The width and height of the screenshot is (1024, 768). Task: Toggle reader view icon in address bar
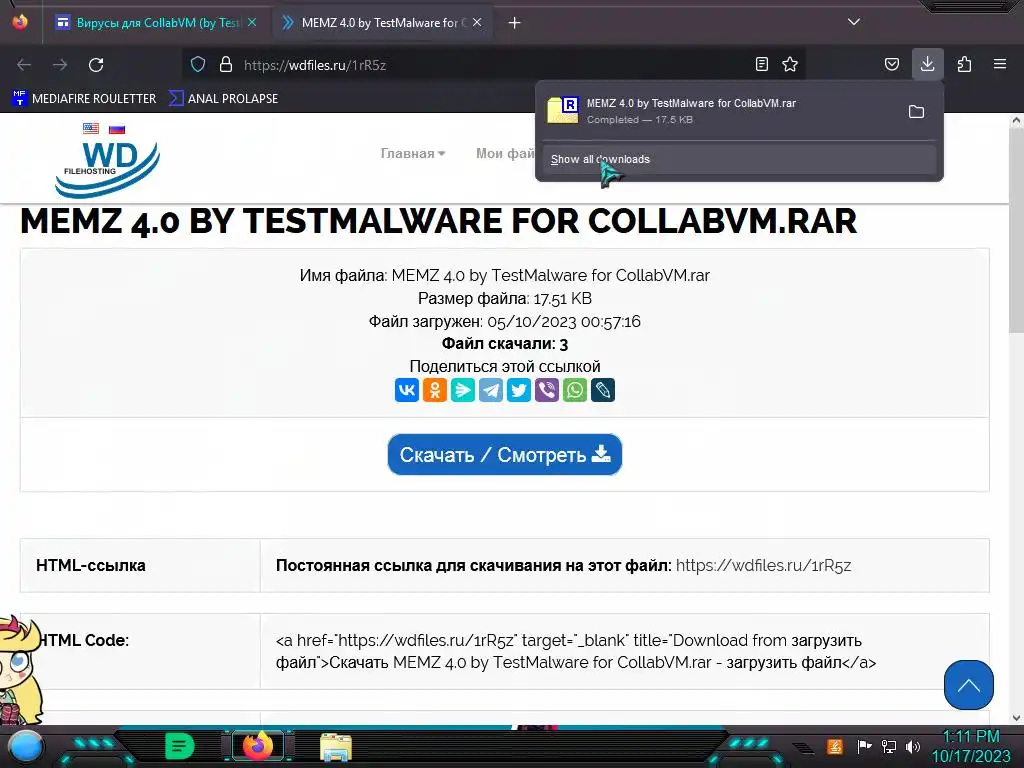click(x=761, y=64)
